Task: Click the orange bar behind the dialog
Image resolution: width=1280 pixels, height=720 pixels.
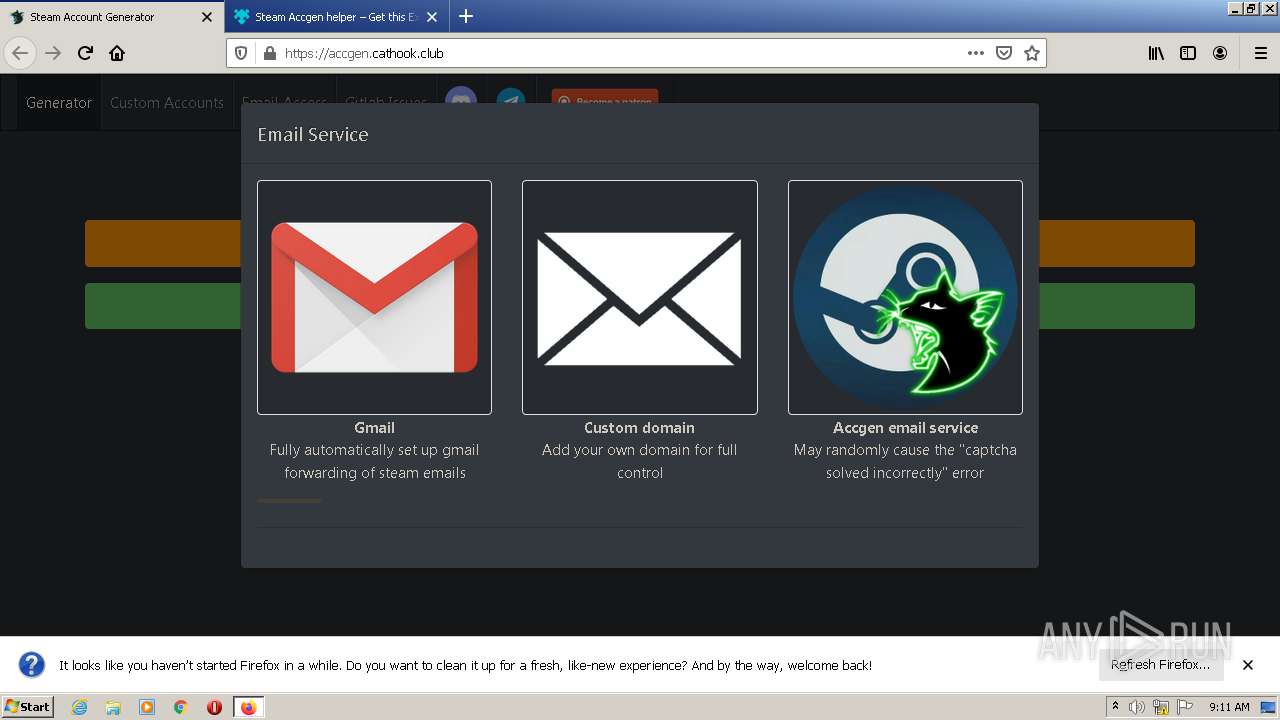Action: point(162,243)
